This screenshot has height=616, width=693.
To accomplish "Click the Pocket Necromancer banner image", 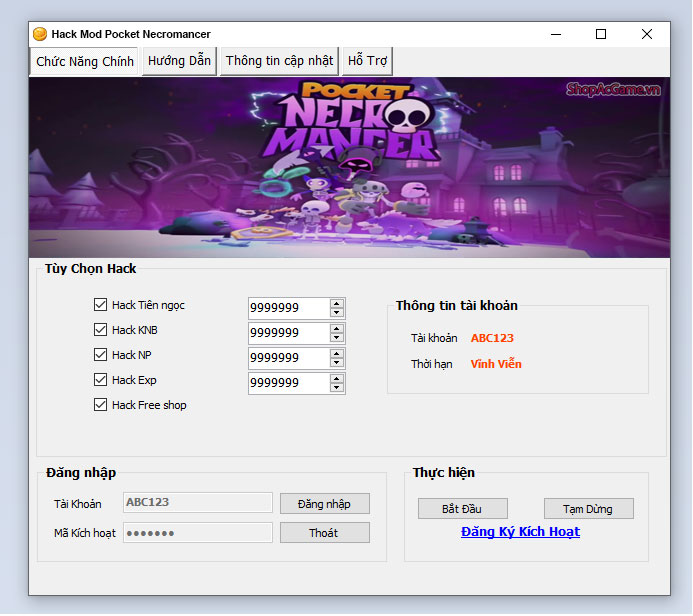I will [x=349, y=167].
